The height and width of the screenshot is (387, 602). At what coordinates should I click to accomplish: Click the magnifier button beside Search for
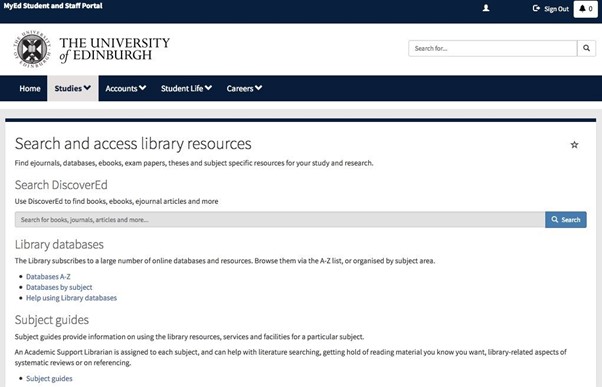(x=586, y=48)
